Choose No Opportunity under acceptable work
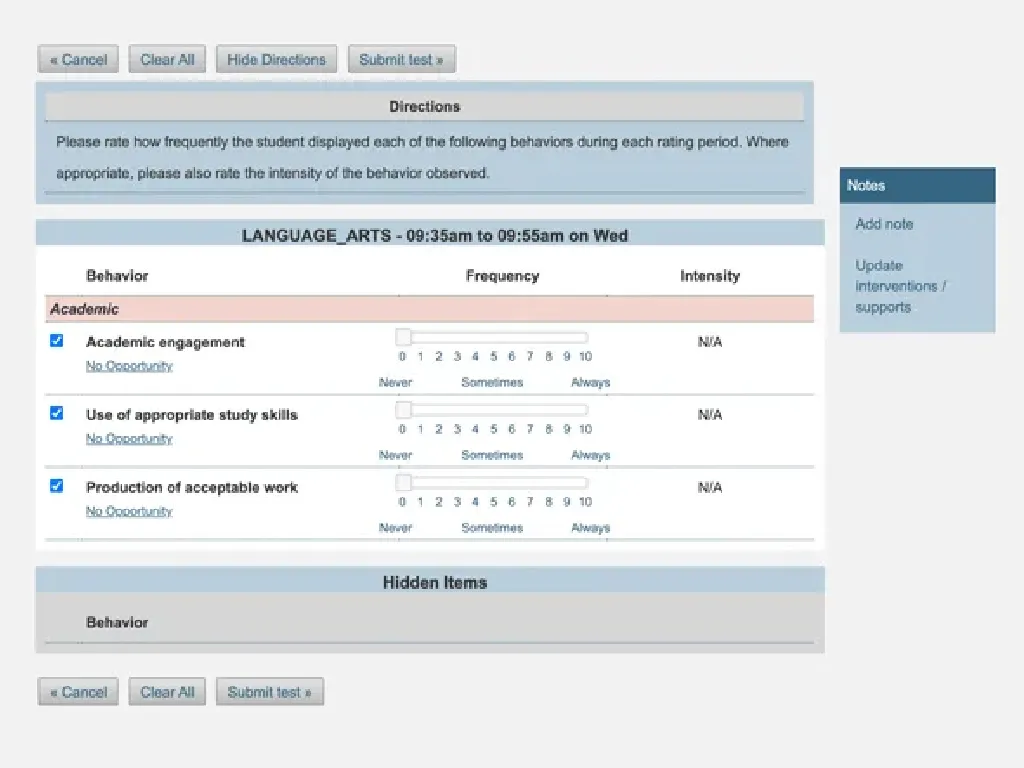 pos(129,512)
